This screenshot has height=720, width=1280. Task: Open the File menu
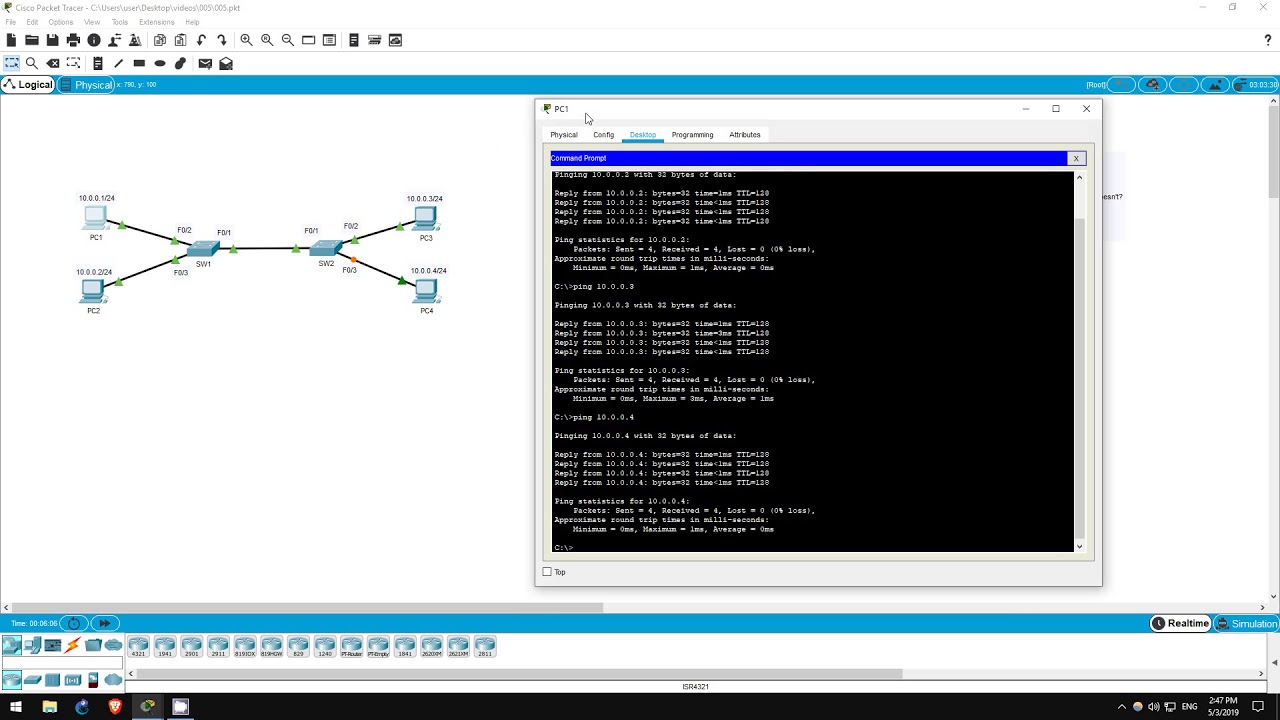click(10, 22)
